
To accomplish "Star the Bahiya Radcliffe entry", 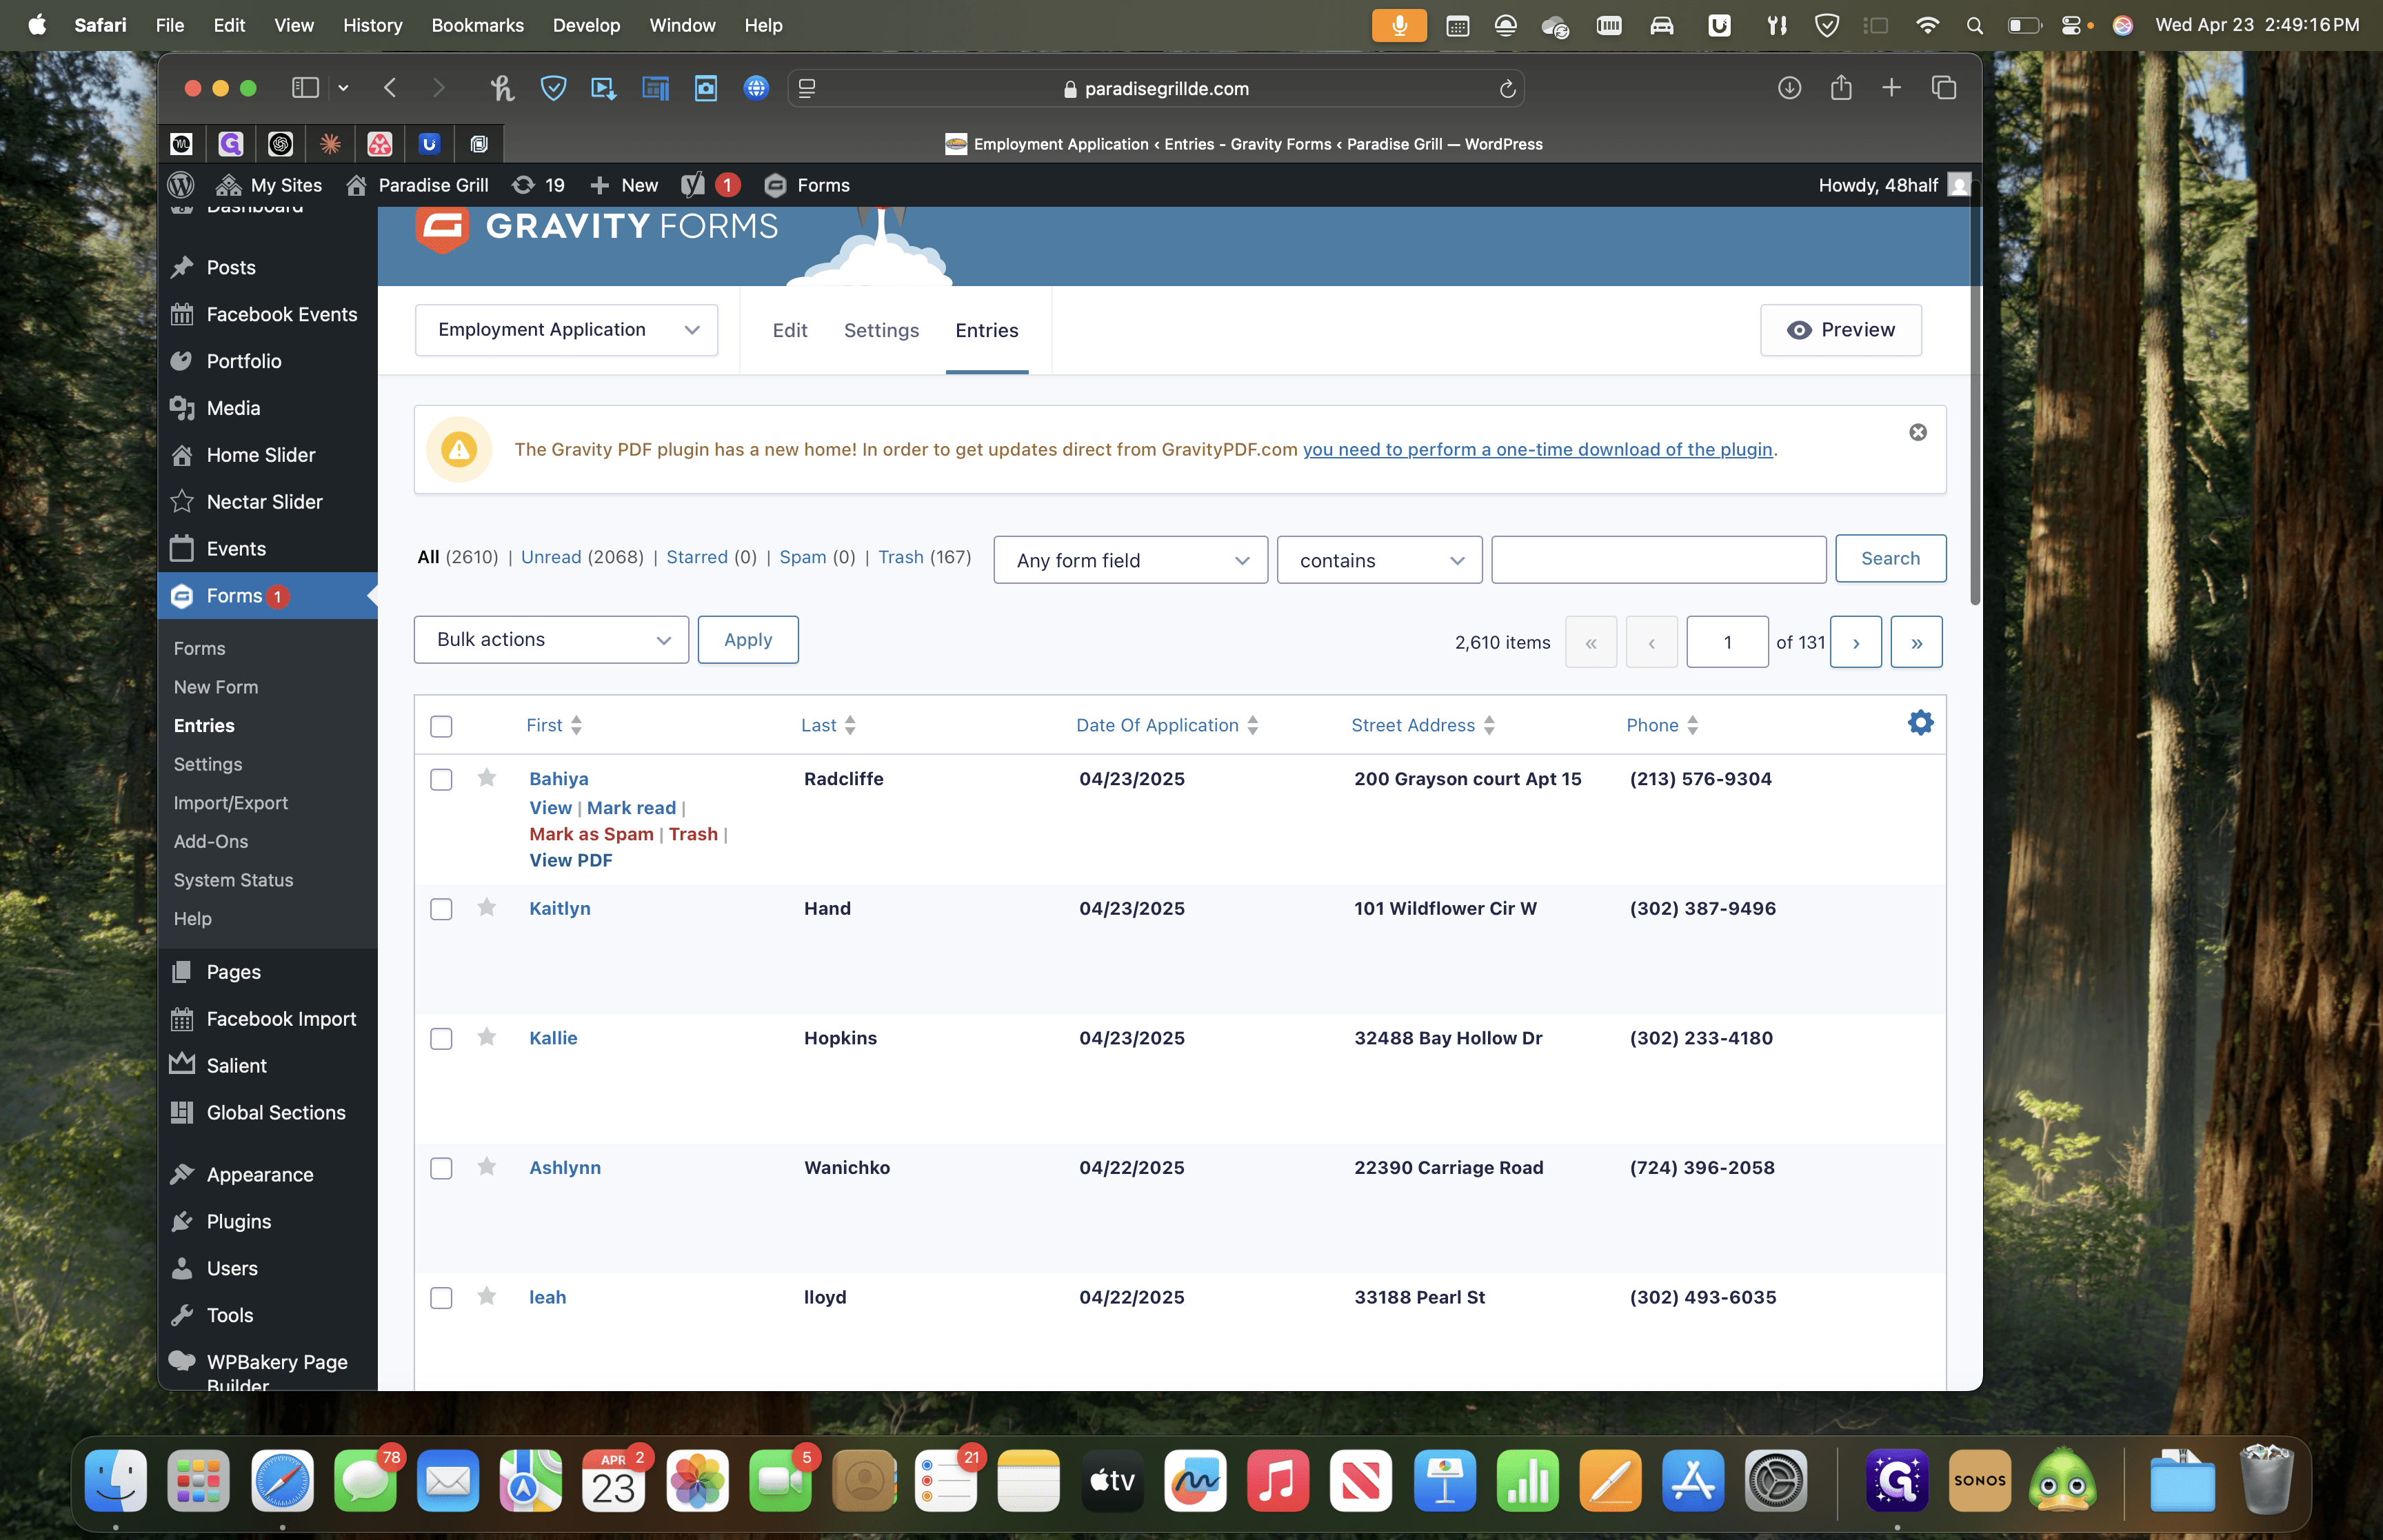I will (487, 778).
